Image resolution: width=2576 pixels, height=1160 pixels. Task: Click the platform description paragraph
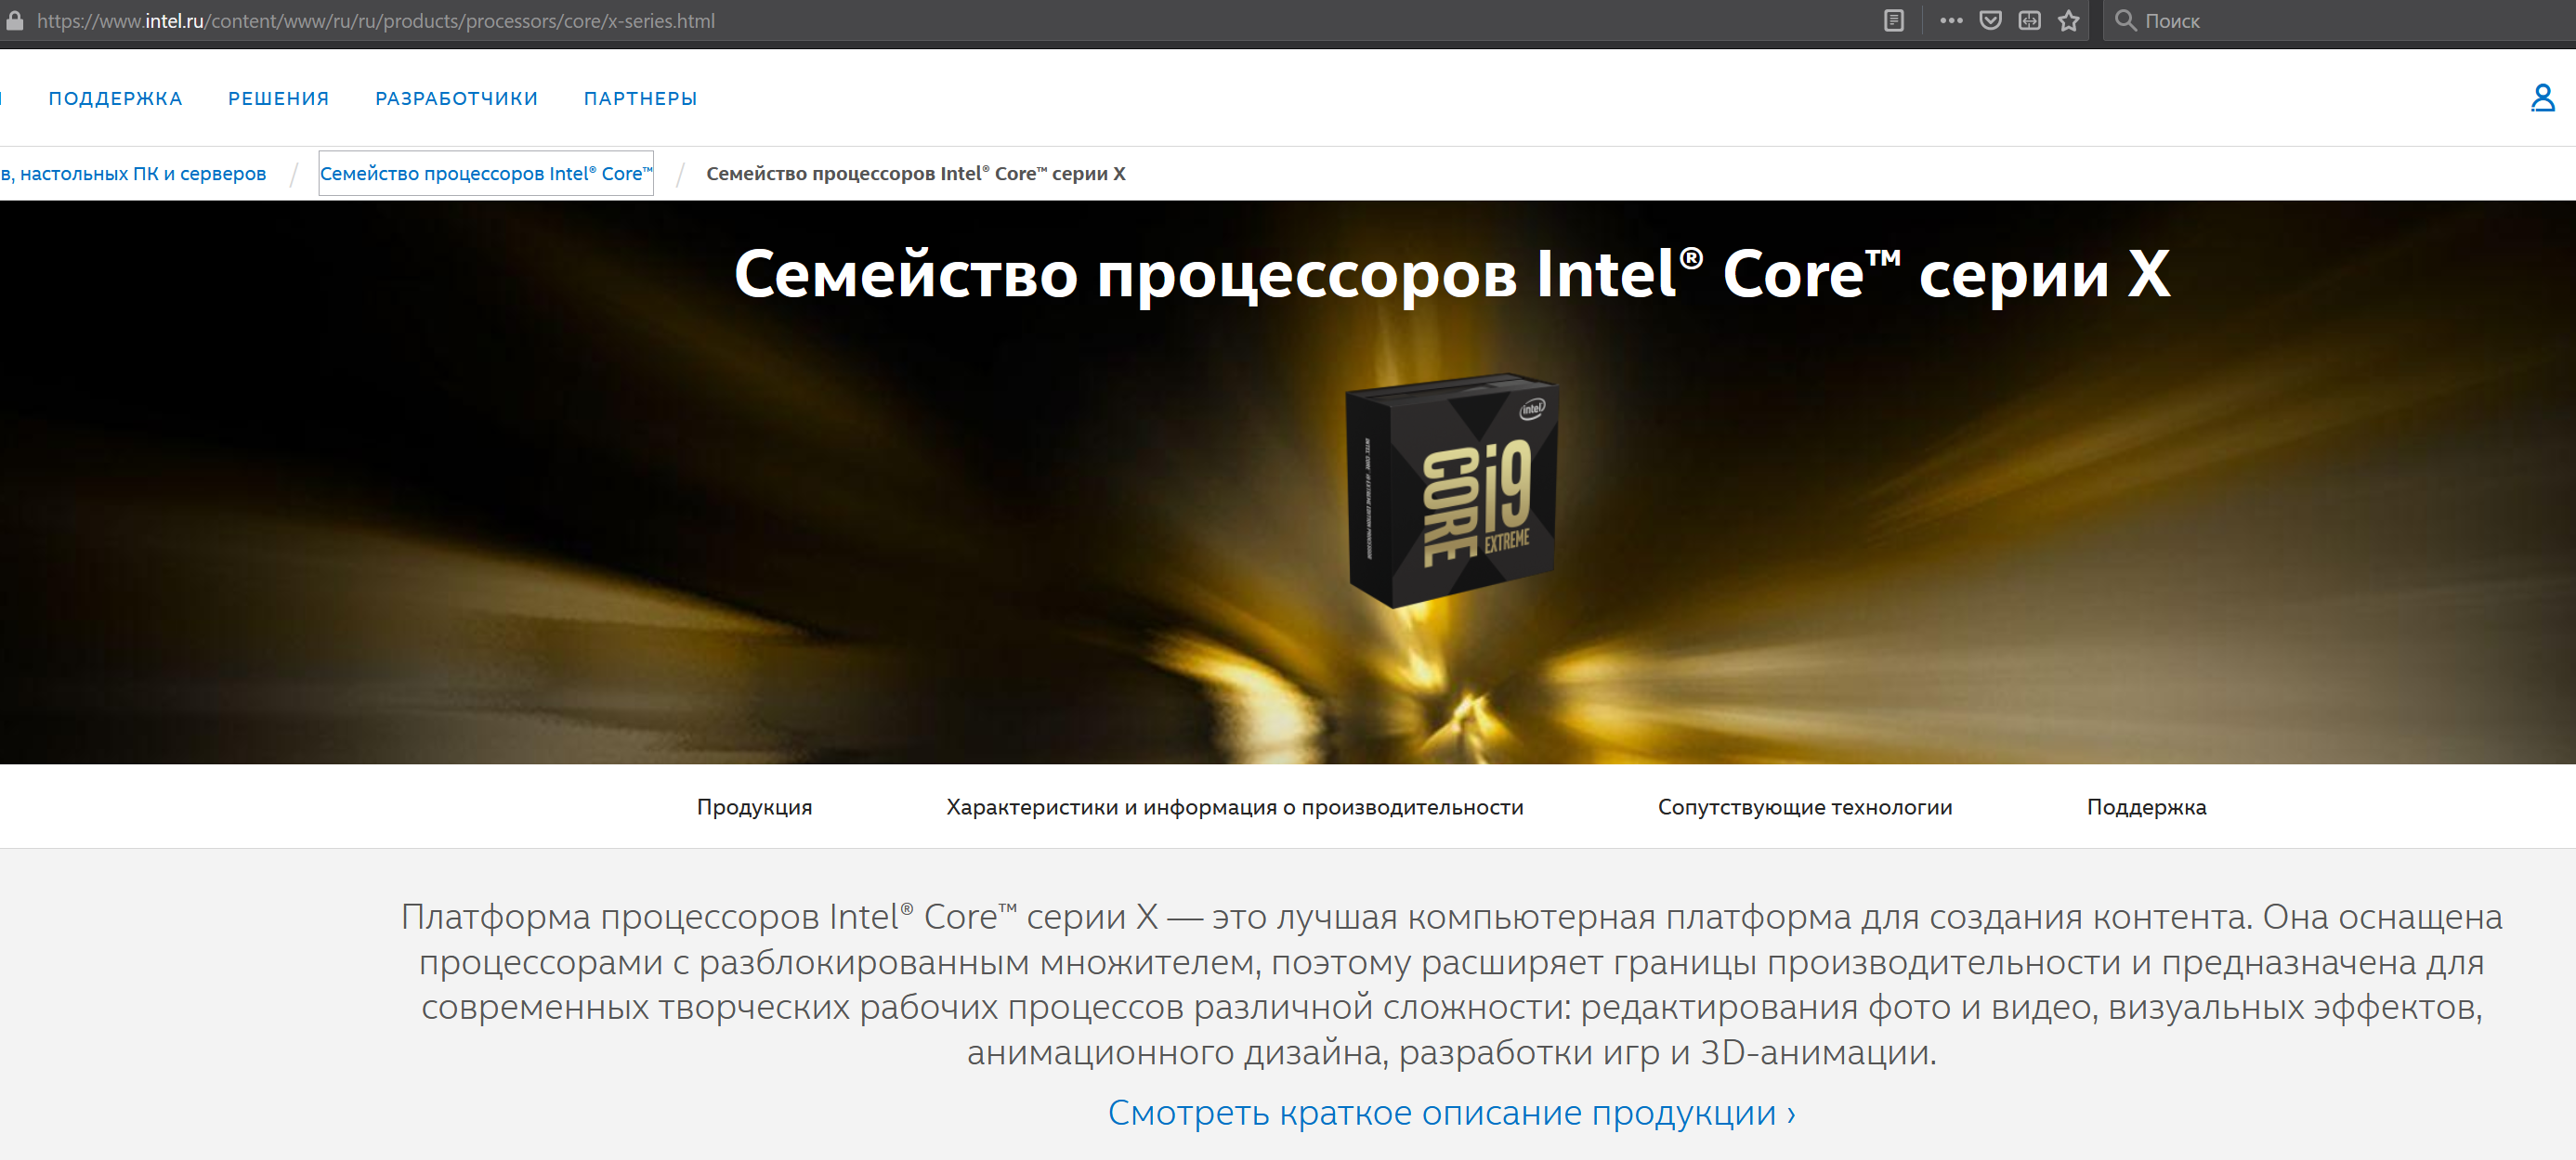pyautogui.click(x=1452, y=984)
